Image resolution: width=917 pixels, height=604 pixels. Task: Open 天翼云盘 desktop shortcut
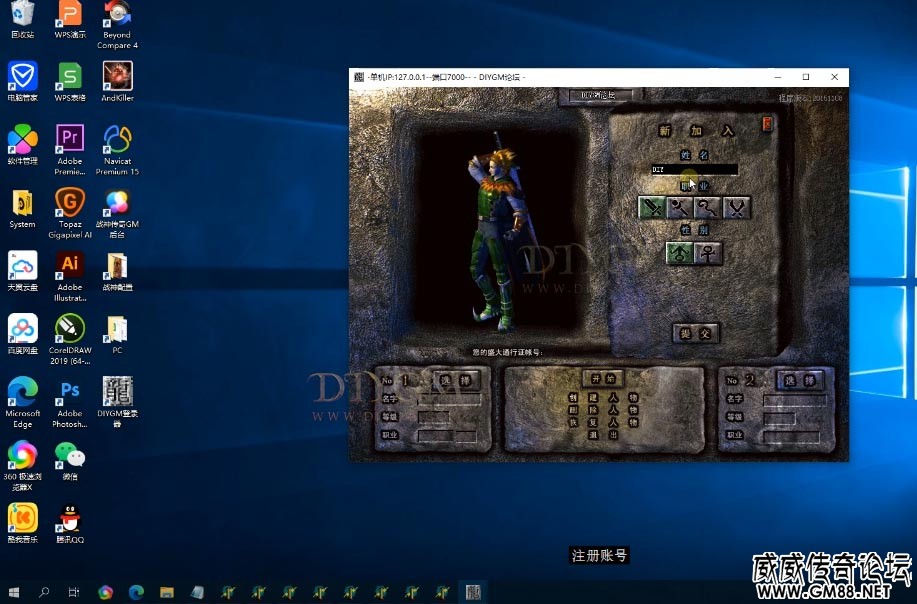[22, 271]
